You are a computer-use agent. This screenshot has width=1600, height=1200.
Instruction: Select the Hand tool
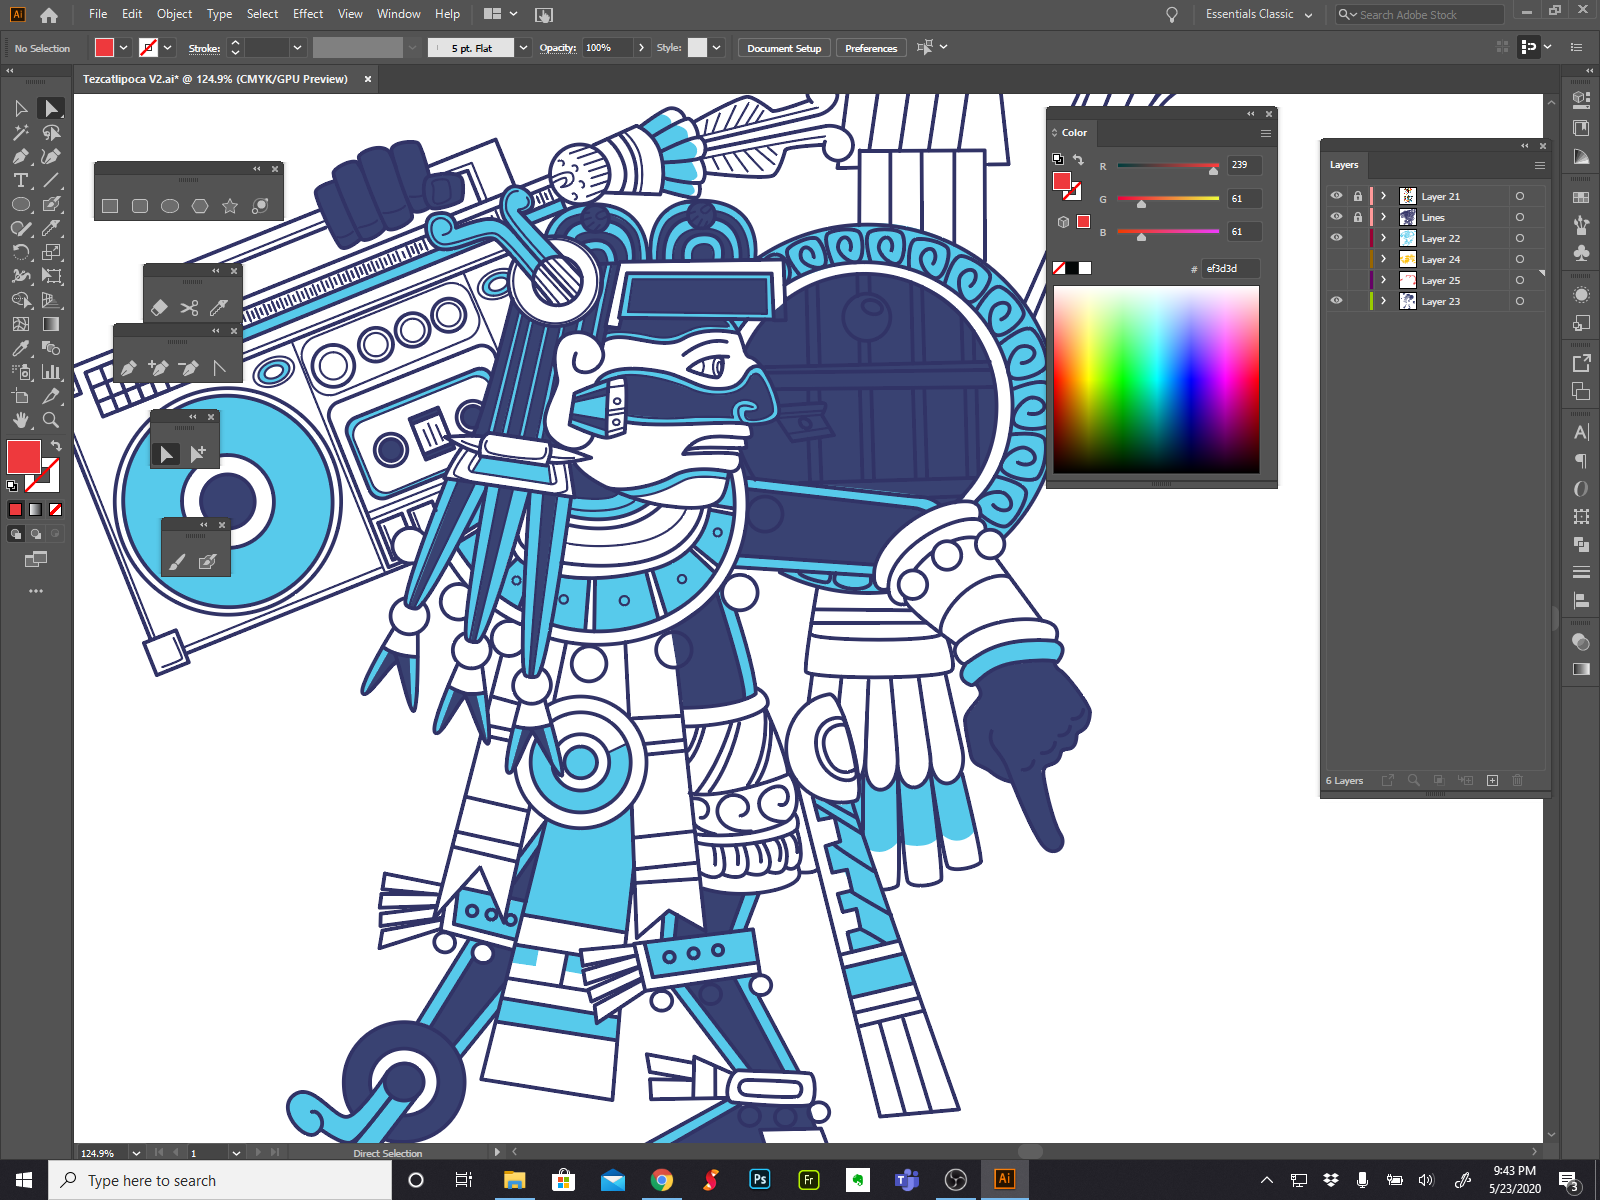pos(21,420)
